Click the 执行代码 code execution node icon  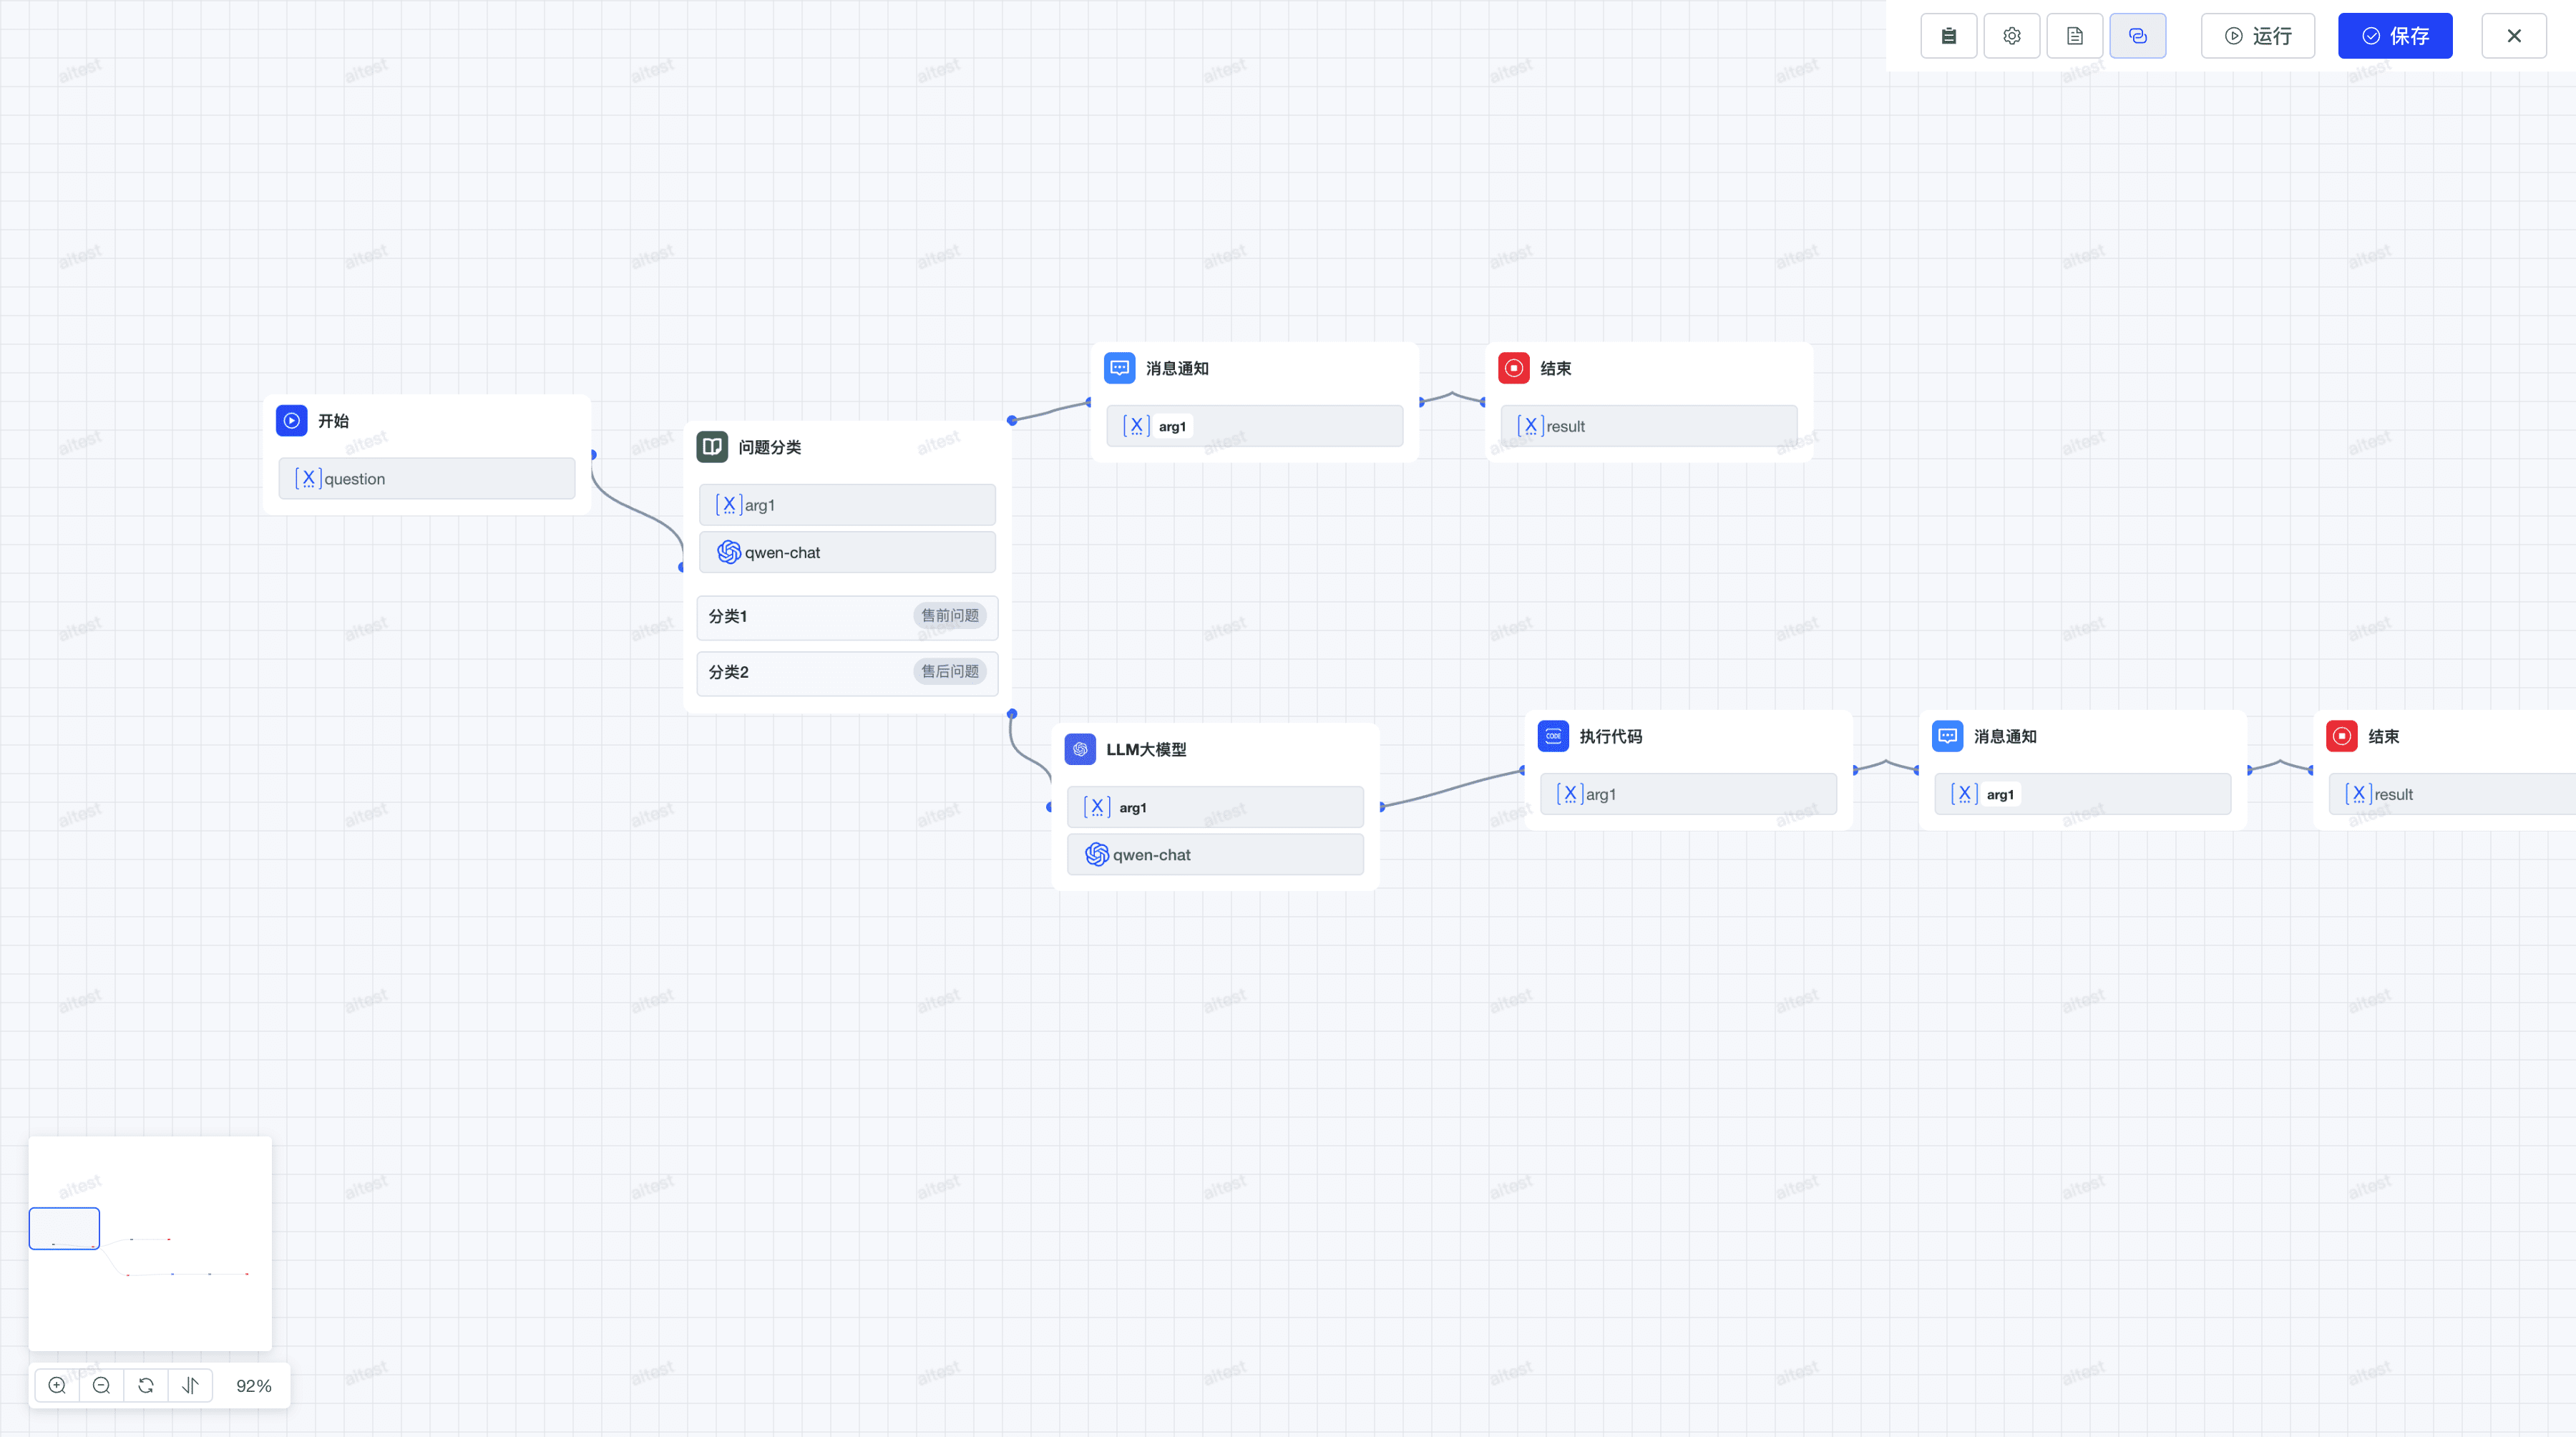1553,736
